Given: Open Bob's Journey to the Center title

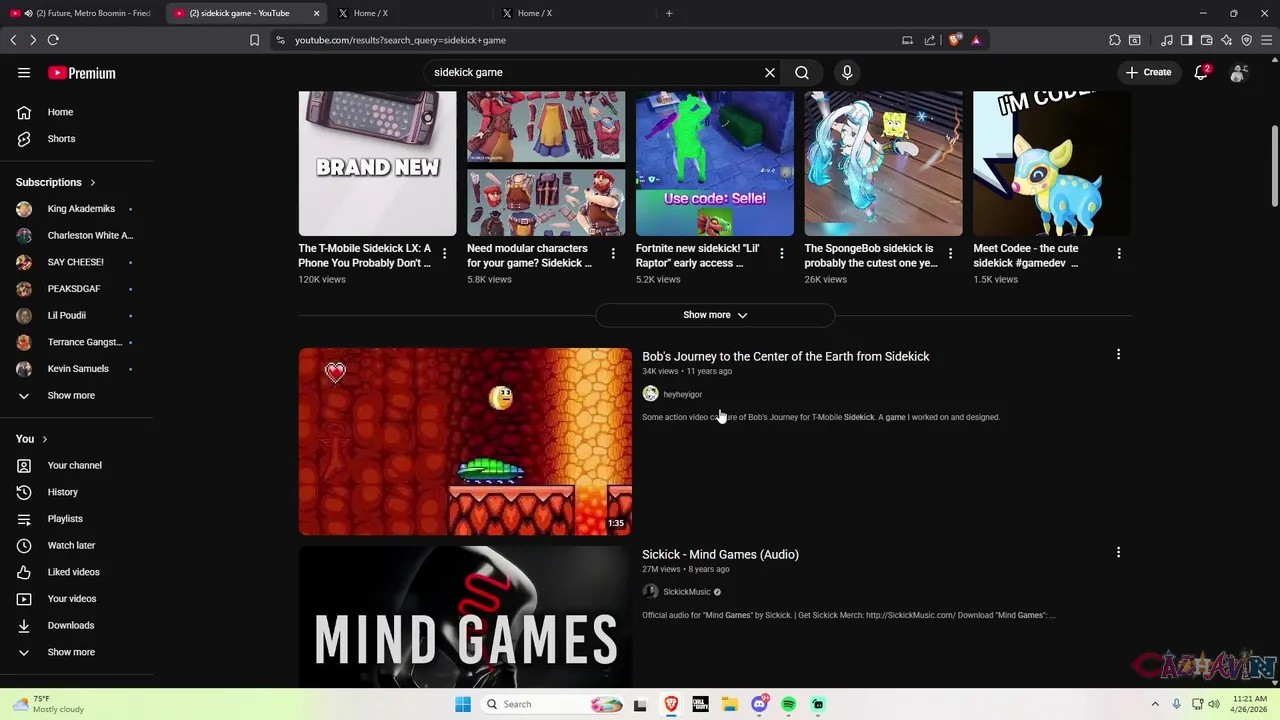Looking at the screenshot, I should [x=786, y=357].
